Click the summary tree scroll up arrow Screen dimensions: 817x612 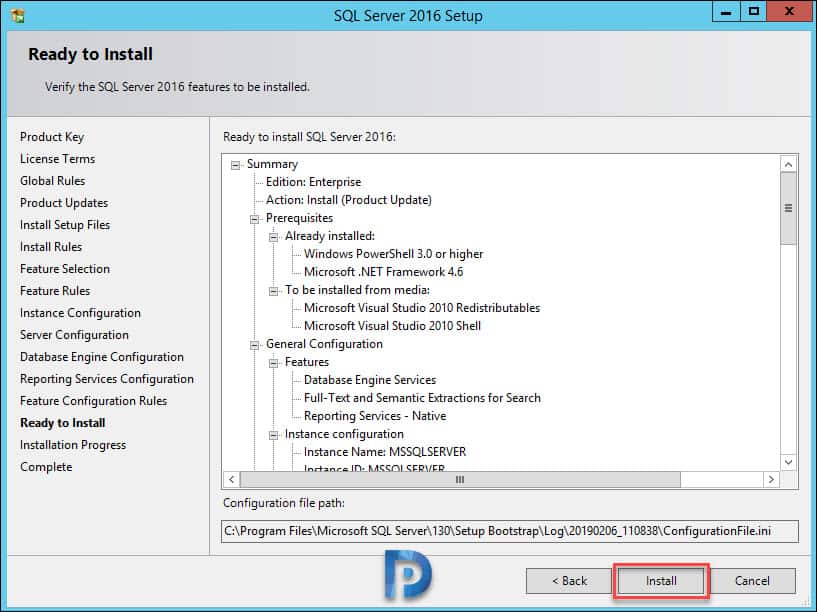tap(788, 165)
